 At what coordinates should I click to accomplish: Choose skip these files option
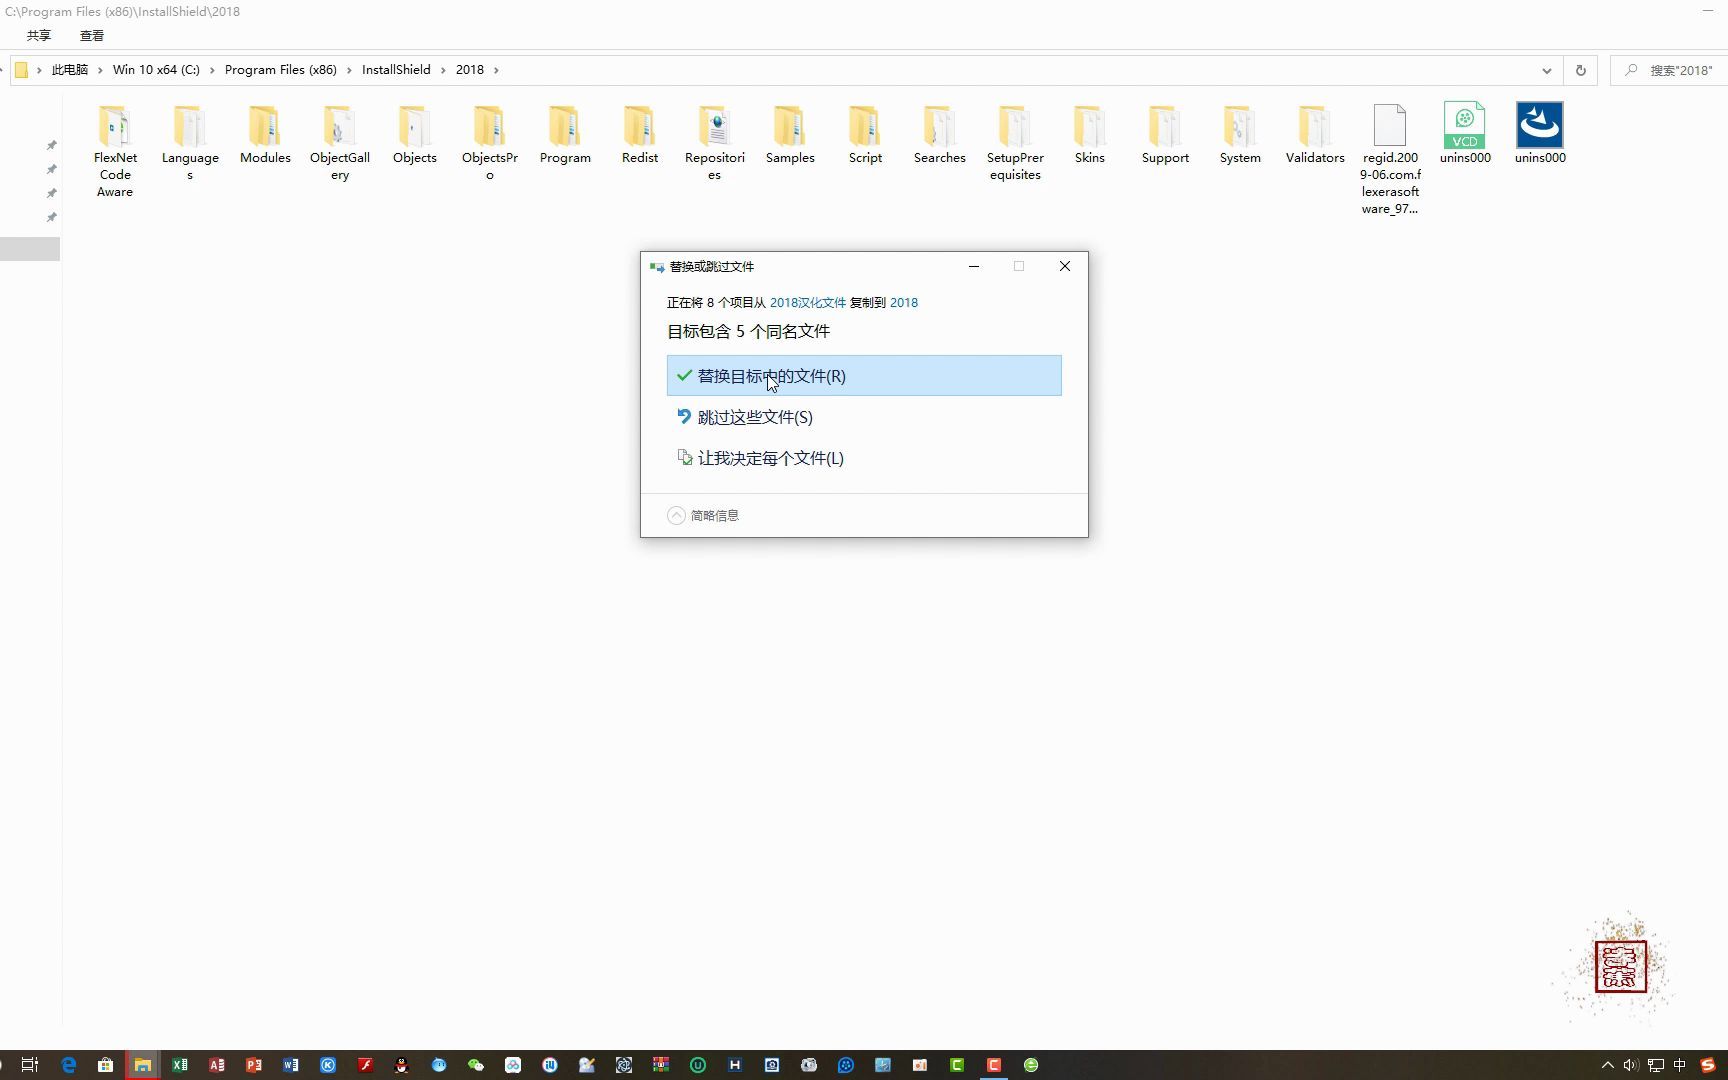pyautogui.click(x=864, y=417)
